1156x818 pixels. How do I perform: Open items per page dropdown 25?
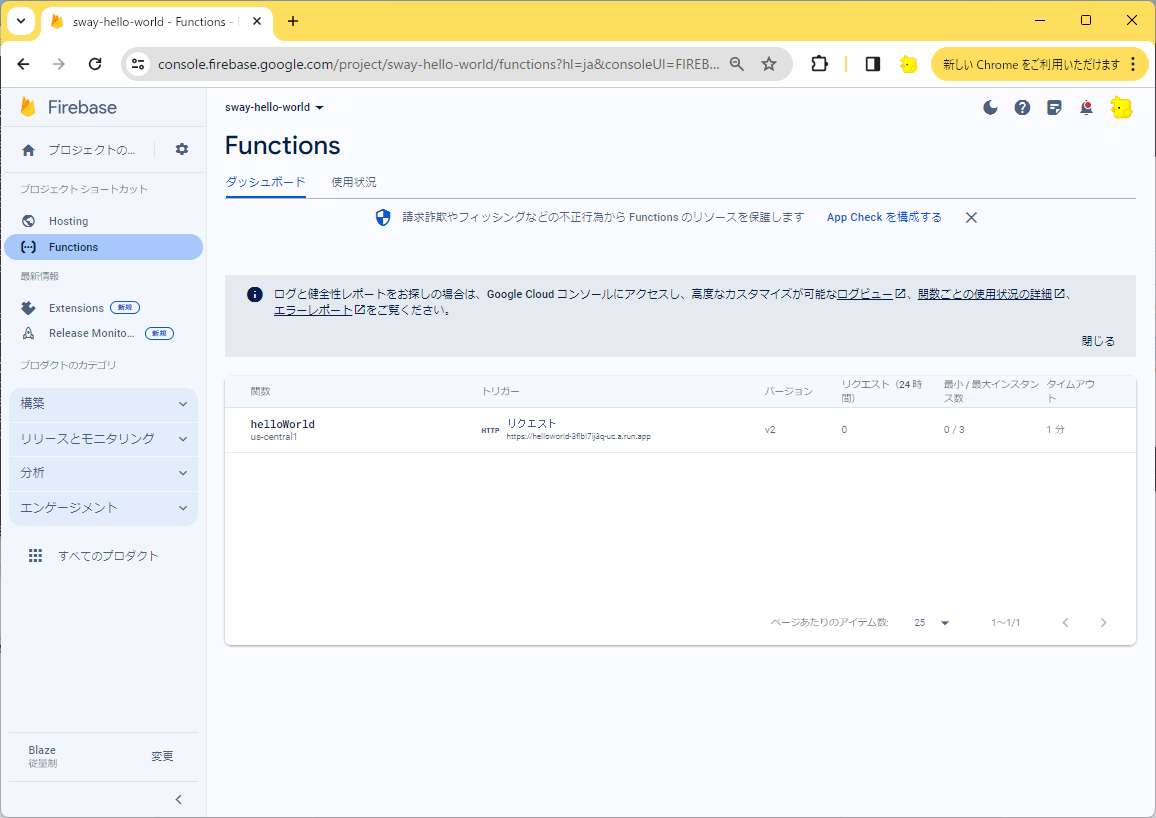click(931, 623)
